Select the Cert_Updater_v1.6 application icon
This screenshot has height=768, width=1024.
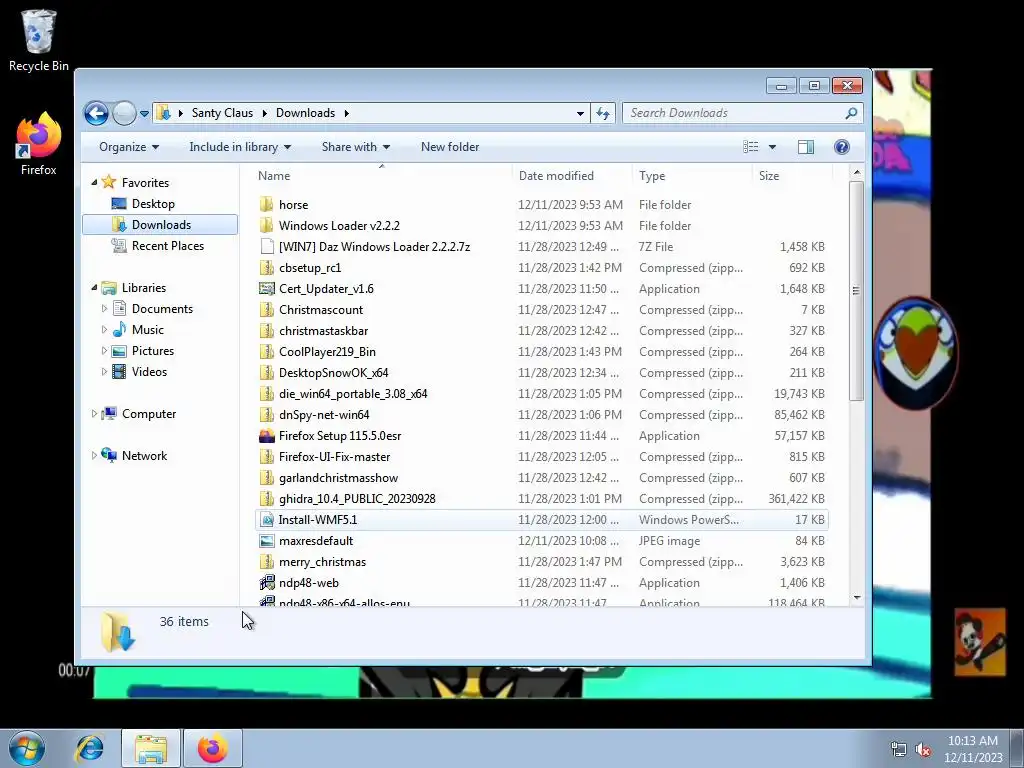click(266, 289)
